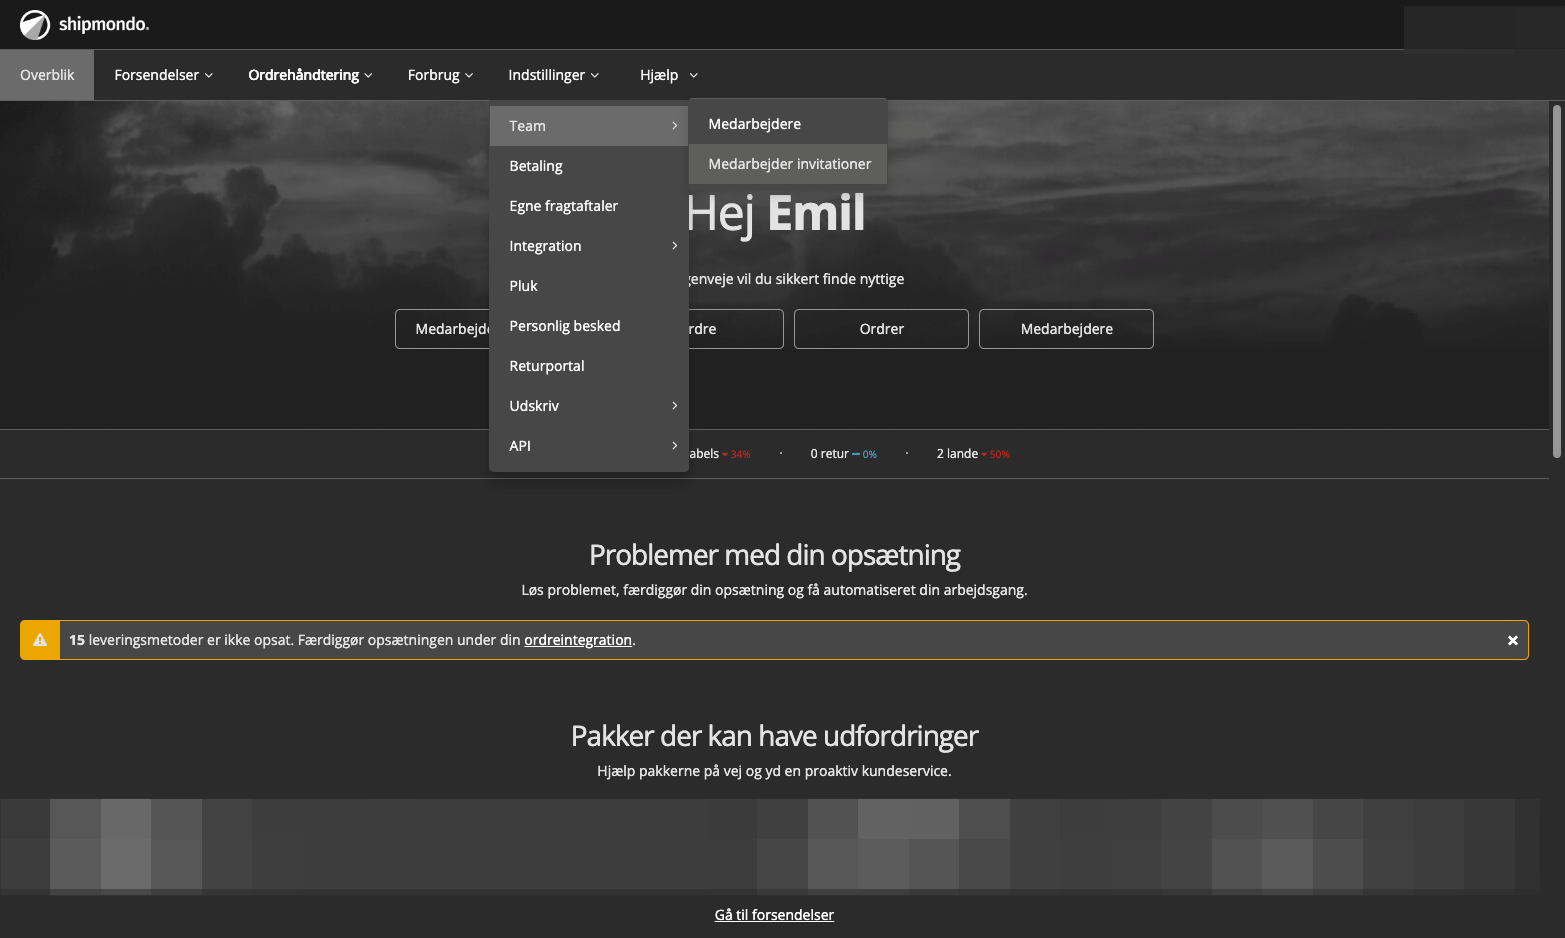This screenshot has height=938, width=1565.
Task: Collapse the Indstillinger dropdown menu
Action: coord(553,75)
